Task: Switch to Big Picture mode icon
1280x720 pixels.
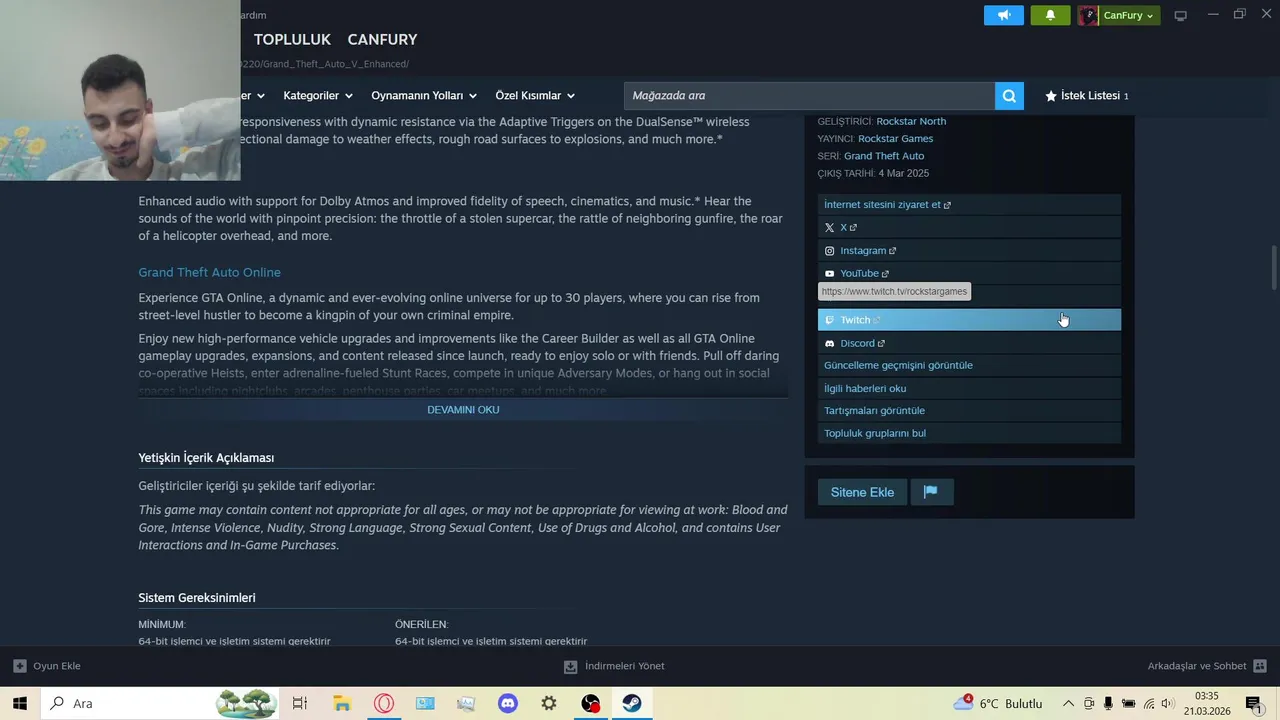Action: (1180, 15)
